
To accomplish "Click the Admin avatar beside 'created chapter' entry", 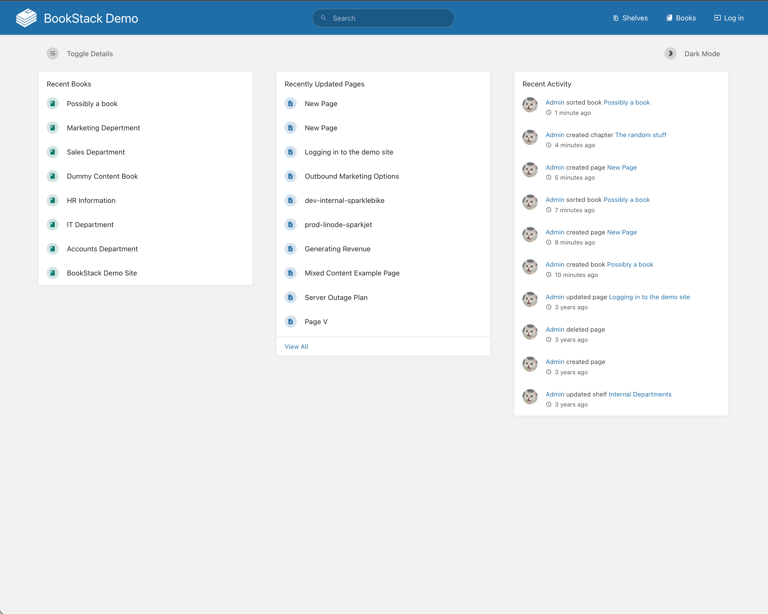I will tap(530, 138).
